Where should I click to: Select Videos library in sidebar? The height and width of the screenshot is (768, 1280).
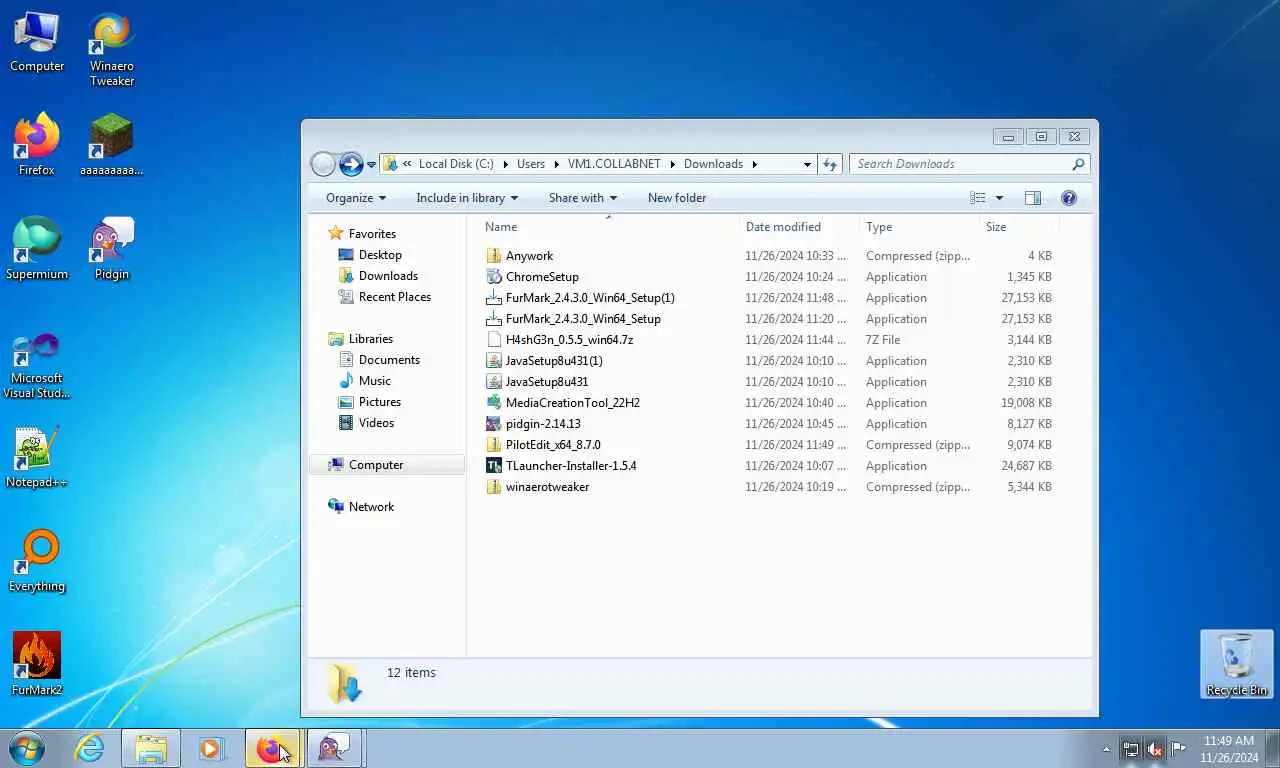click(376, 423)
